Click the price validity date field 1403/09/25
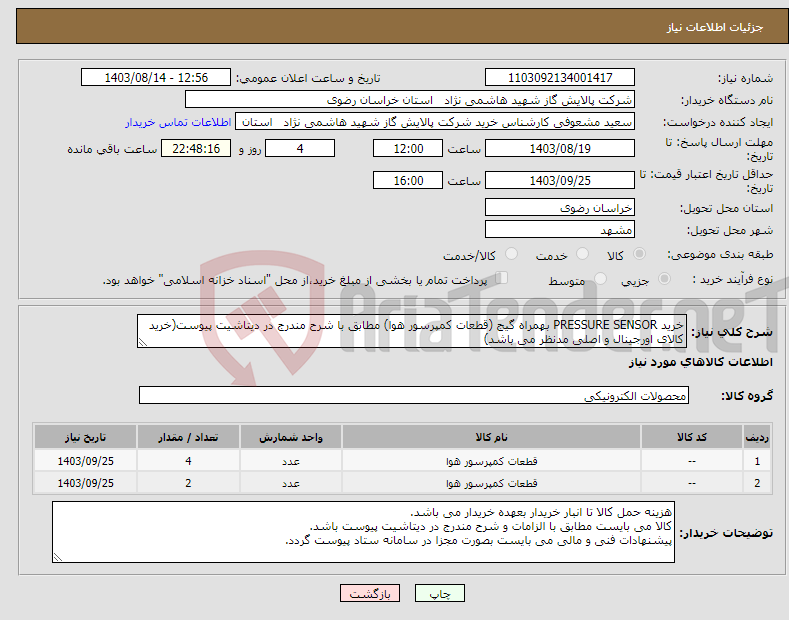Viewport: 789px width, 620px height. [x=560, y=180]
